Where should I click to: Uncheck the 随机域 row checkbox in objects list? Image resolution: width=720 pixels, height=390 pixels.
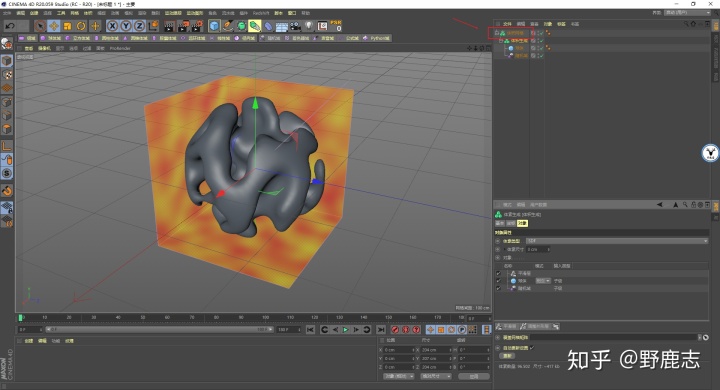coord(498,288)
